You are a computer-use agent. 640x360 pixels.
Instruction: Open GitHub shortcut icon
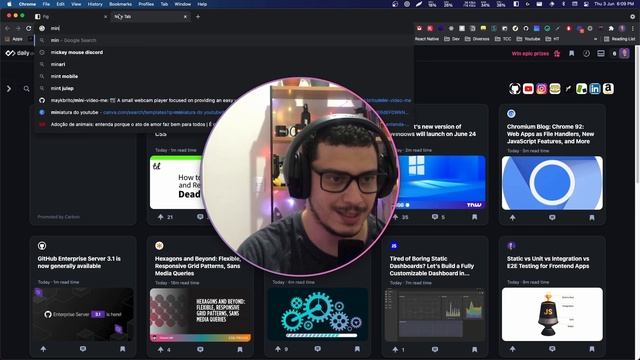[515, 89]
